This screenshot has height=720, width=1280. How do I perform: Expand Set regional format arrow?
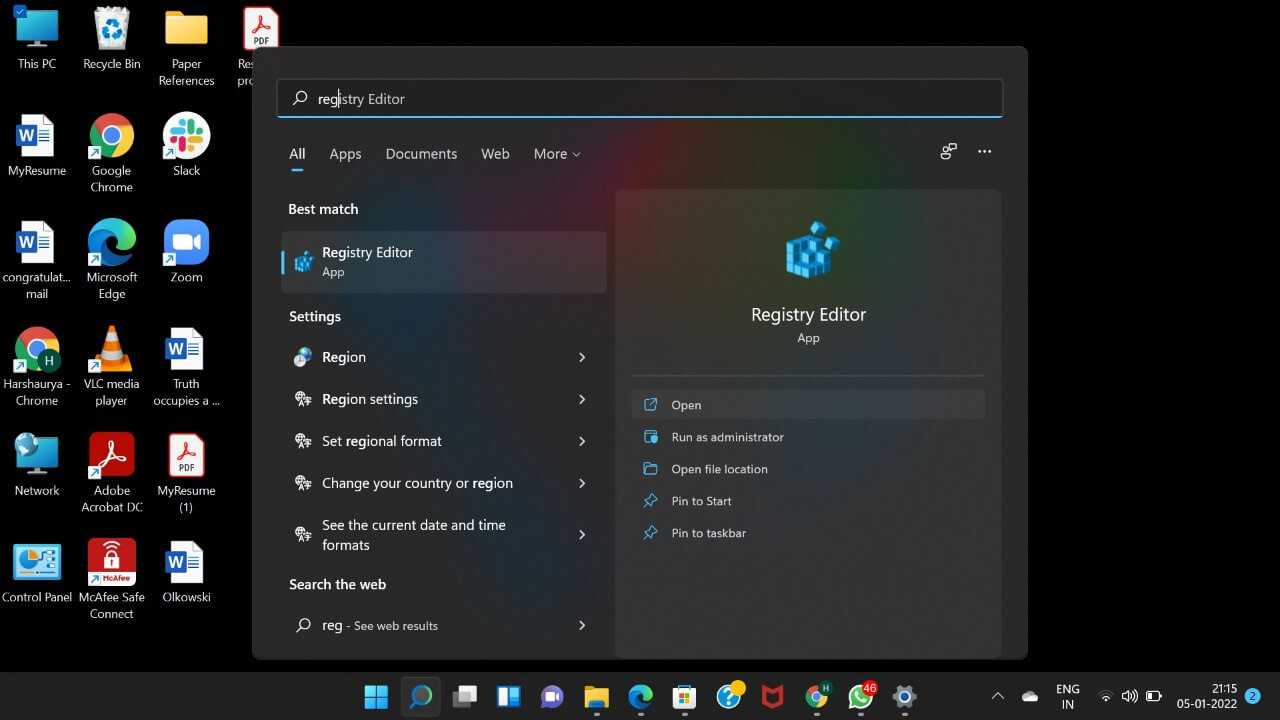pyautogui.click(x=582, y=441)
